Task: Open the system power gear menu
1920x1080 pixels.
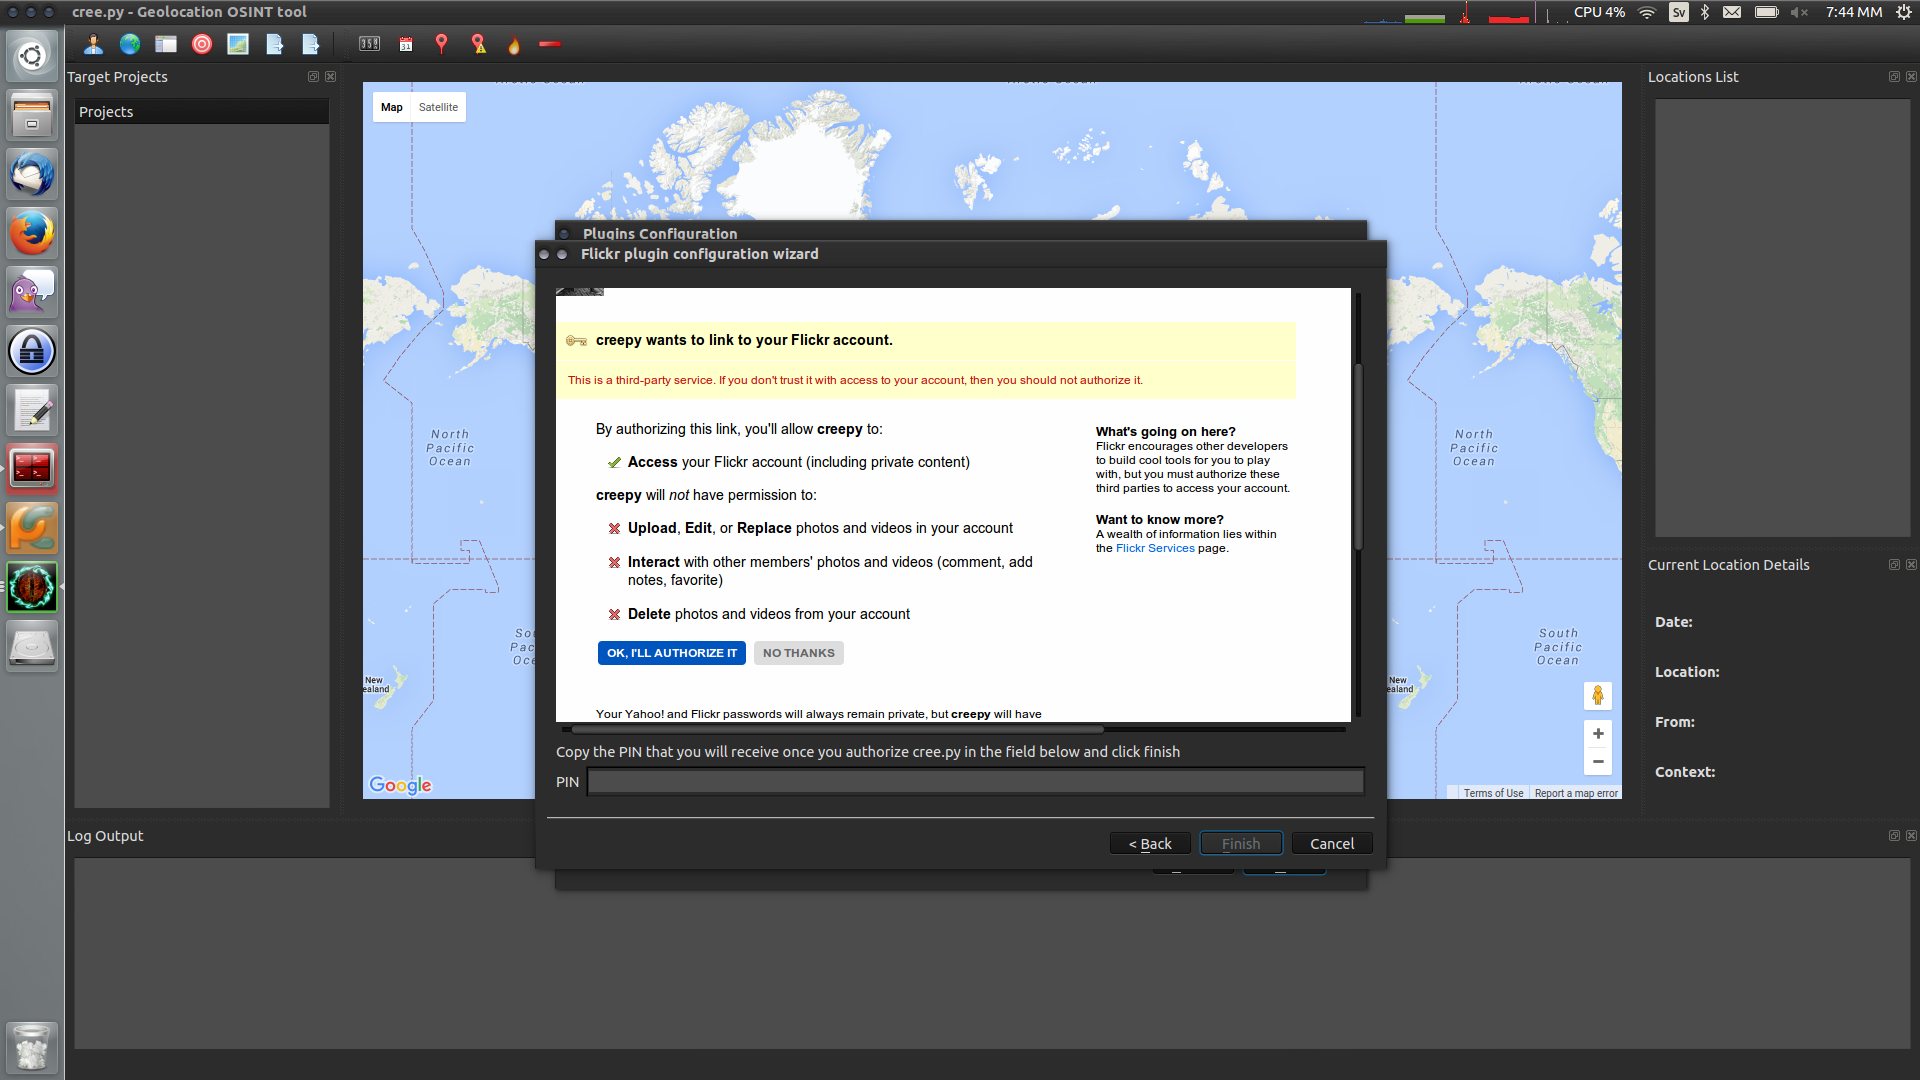Action: (x=1904, y=12)
